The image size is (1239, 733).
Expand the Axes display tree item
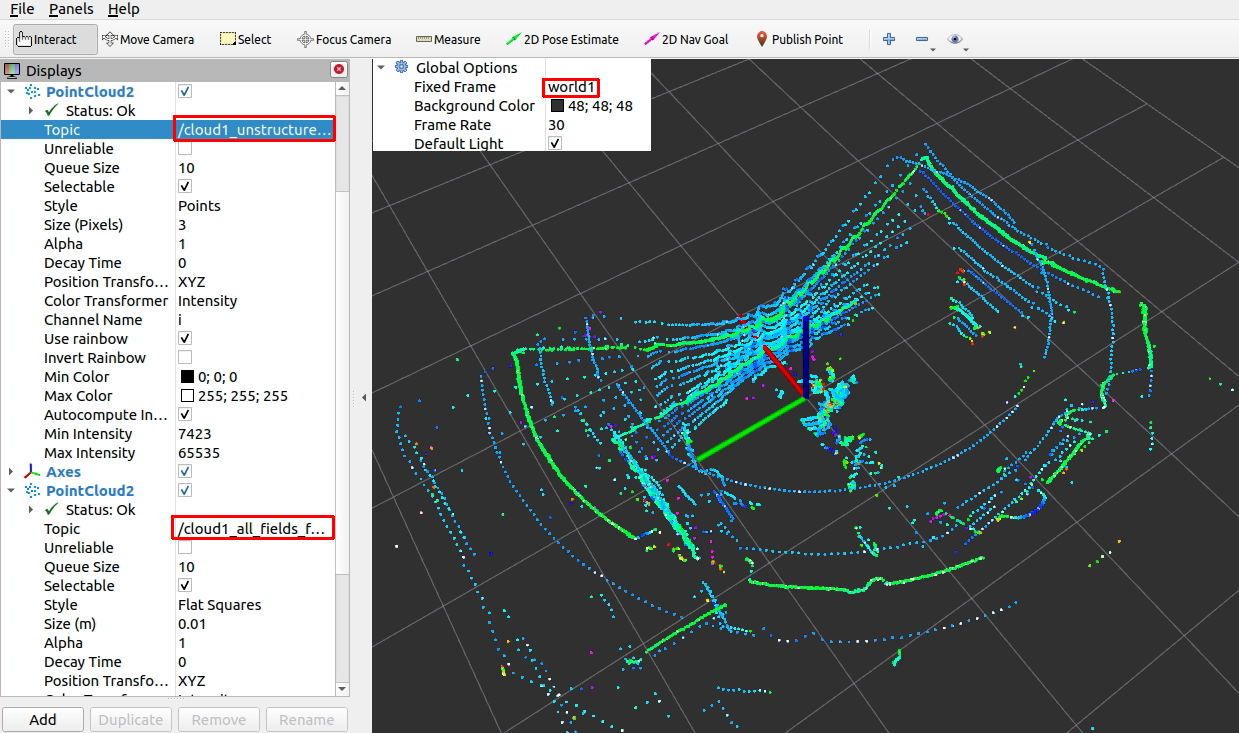[x=11, y=472]
